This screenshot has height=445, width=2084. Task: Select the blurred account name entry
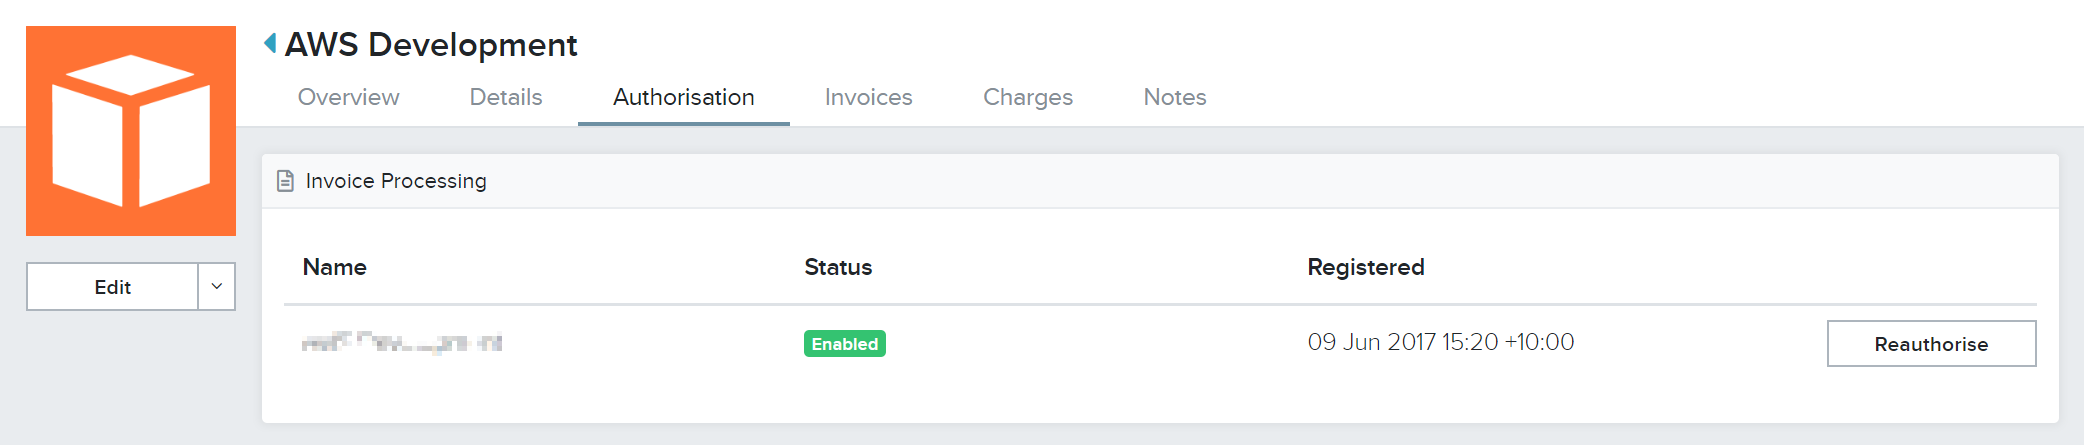pos(402,343)
